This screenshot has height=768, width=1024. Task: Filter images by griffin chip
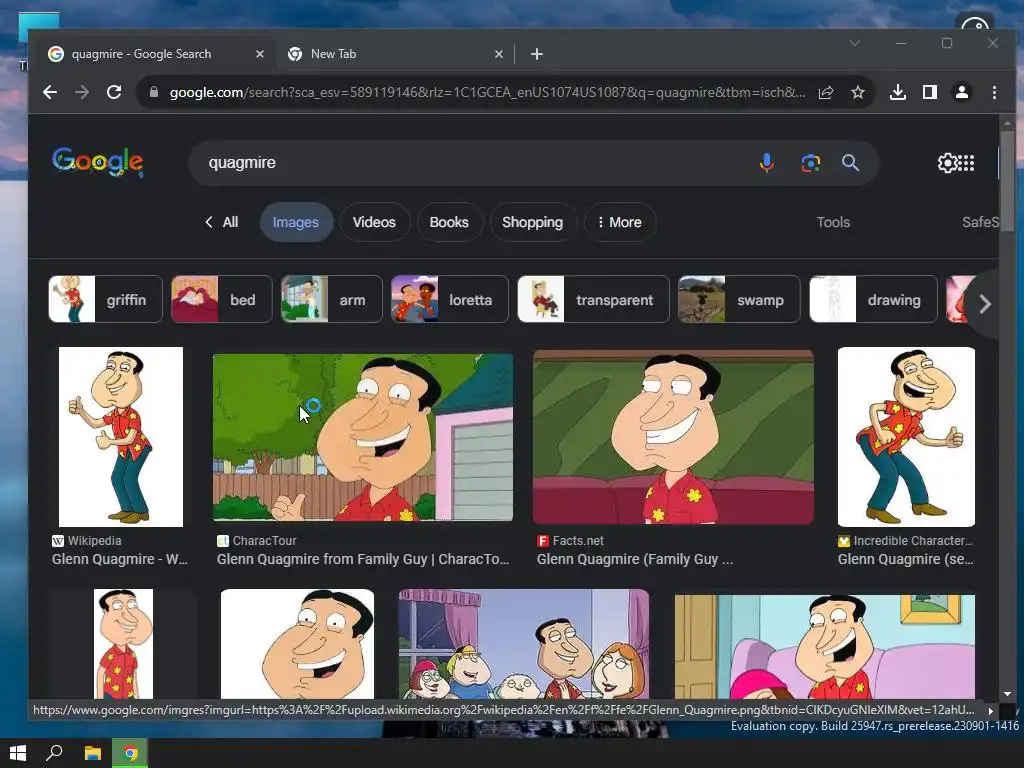point(105,299)
